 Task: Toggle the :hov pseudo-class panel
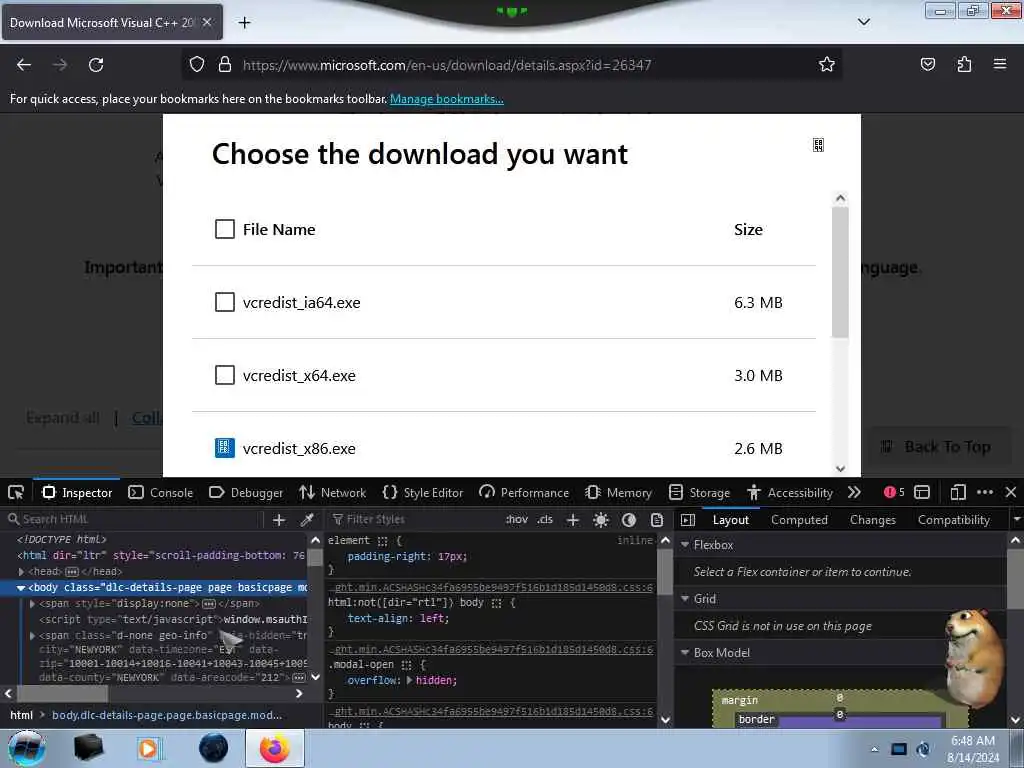(517, 520)
